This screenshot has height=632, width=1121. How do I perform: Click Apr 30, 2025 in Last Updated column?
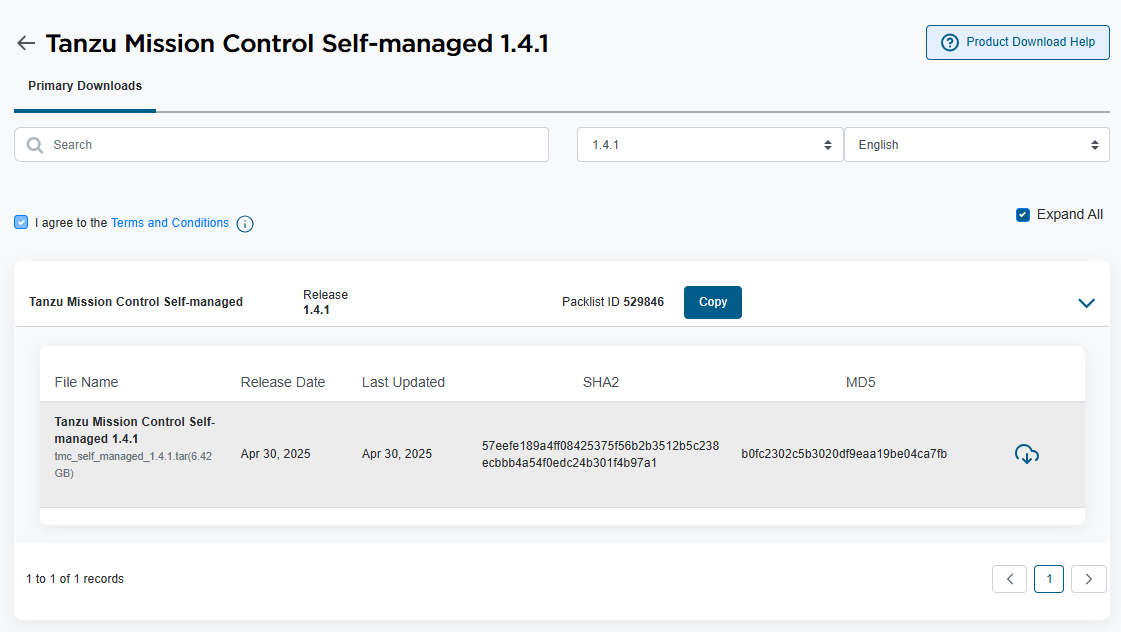click(x=397, y=454)
